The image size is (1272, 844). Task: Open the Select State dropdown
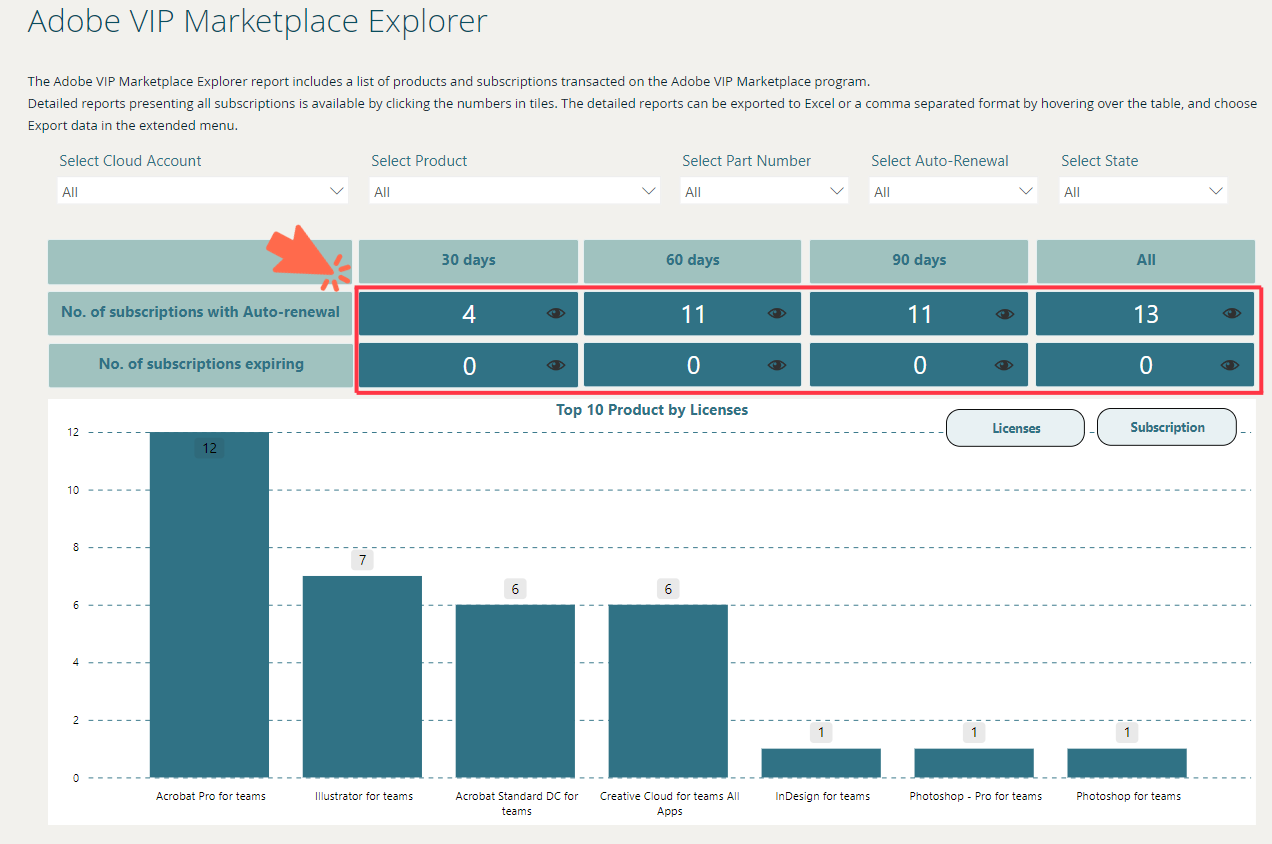point(1143,191)
